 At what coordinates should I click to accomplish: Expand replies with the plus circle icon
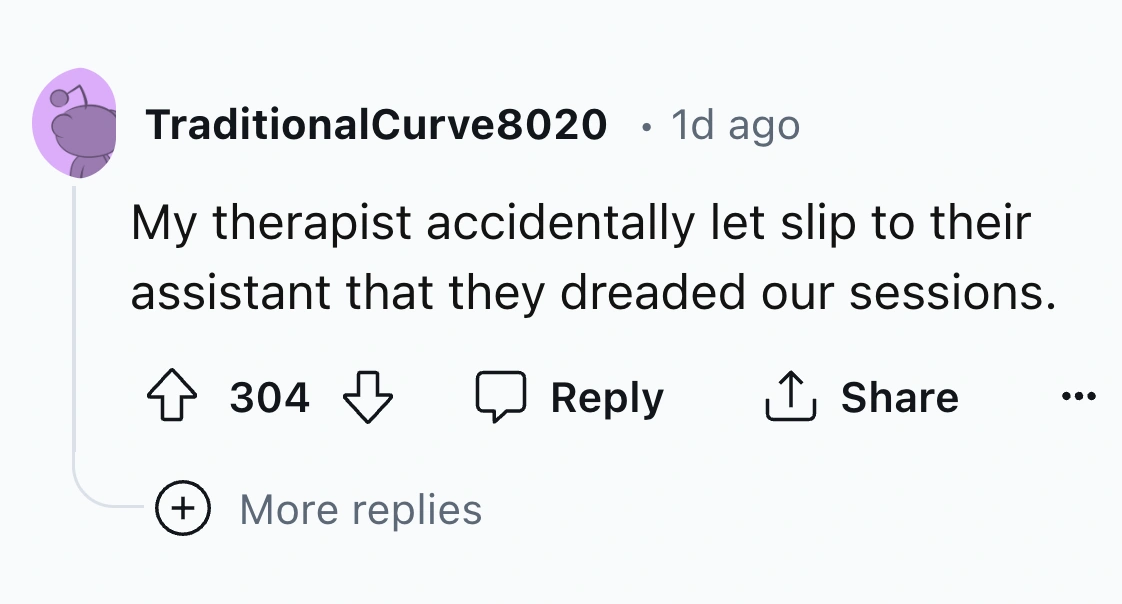click(182, 510)
